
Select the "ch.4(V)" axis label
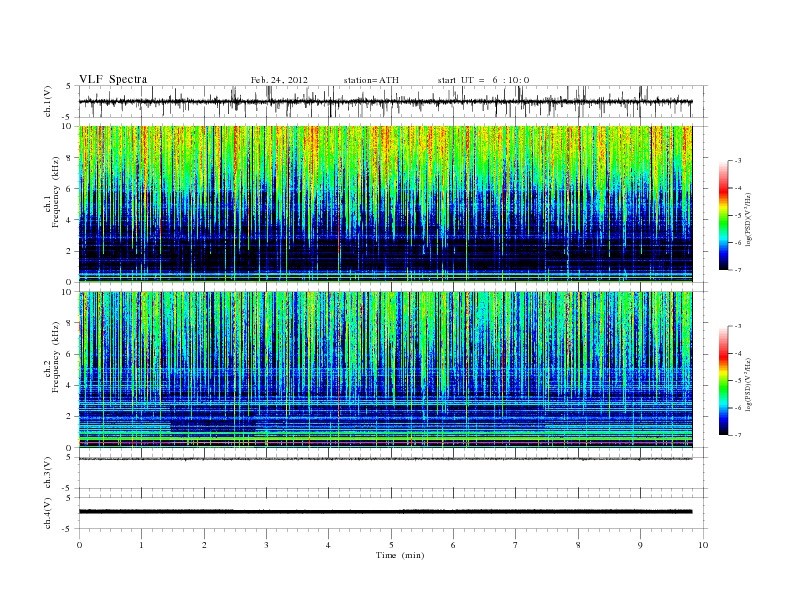coord(48,513)
